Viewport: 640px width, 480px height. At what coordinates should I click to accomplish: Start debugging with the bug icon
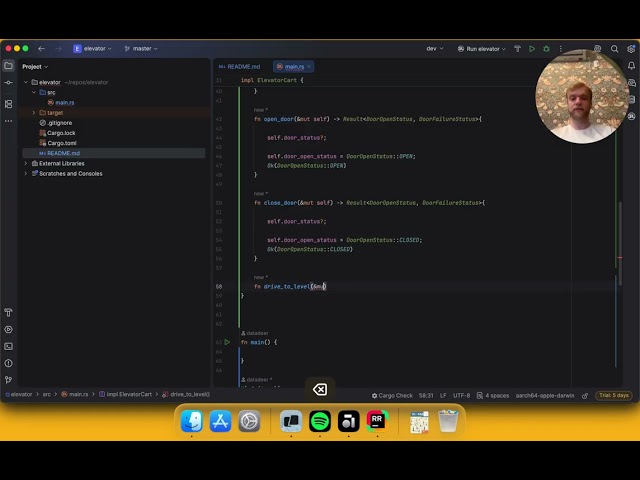[x=546, y=49]
